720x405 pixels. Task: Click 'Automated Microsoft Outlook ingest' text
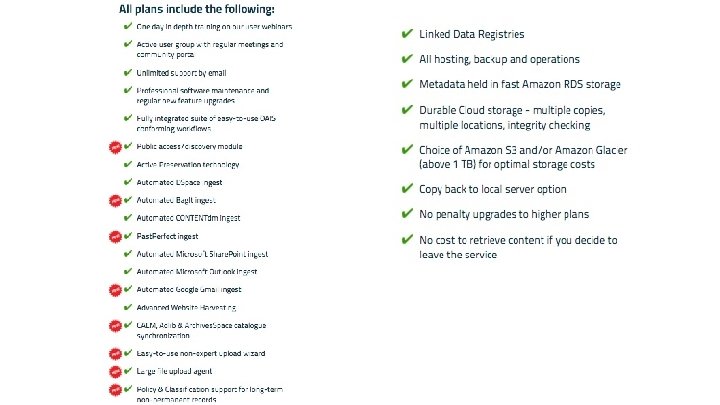[197, 272]
